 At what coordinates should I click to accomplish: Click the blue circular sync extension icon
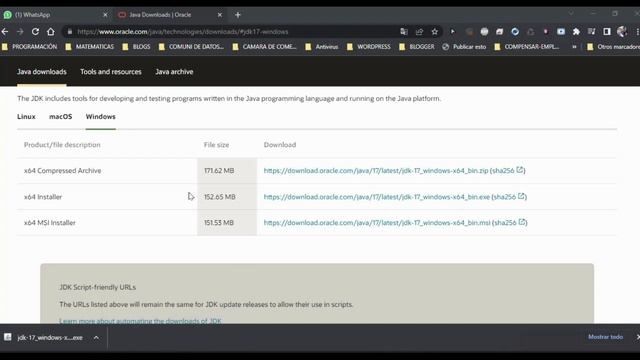(515, 31)
